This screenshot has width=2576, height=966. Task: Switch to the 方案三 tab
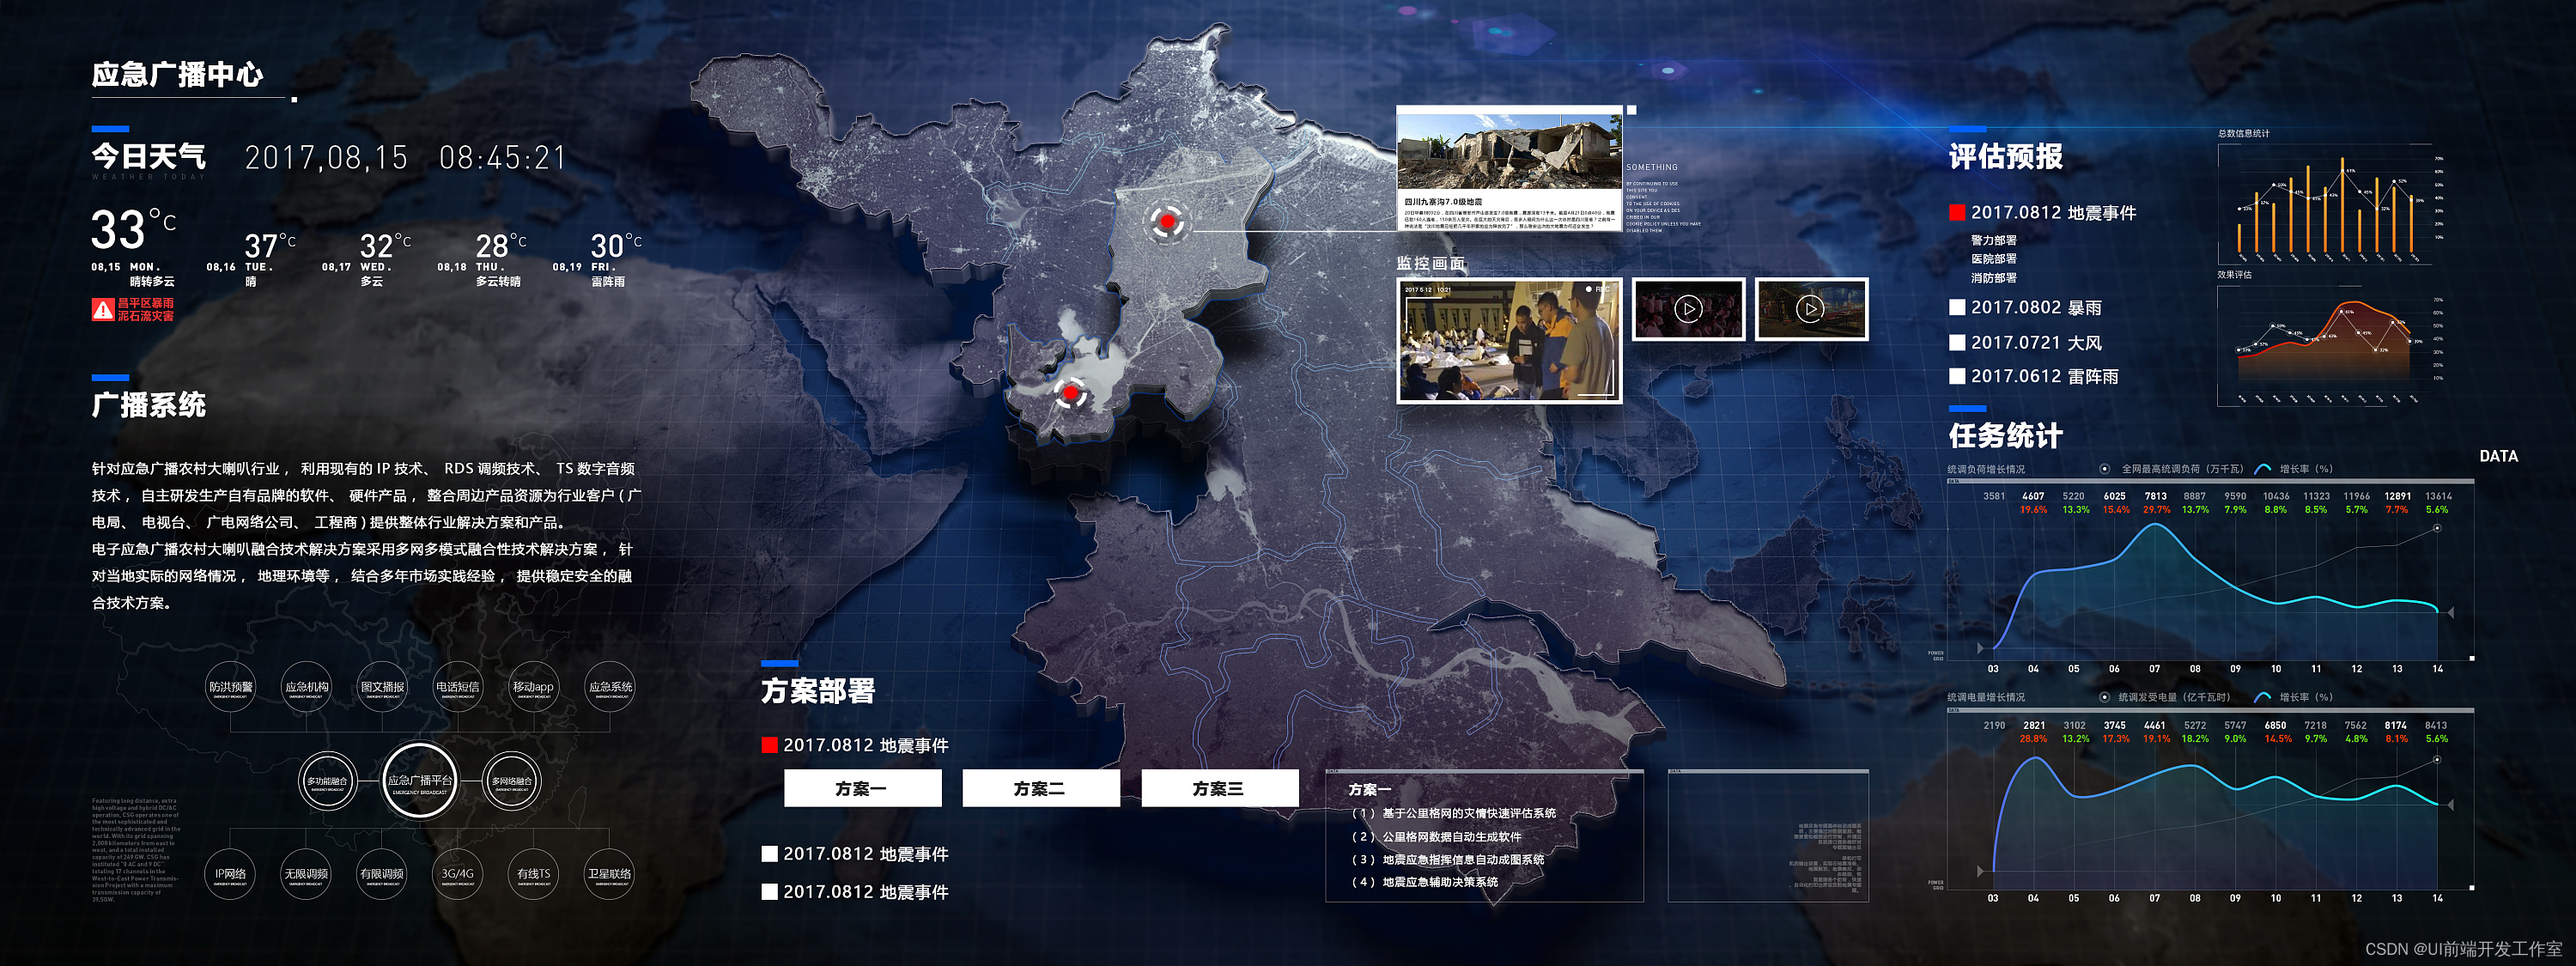[x=1219, y=788]
